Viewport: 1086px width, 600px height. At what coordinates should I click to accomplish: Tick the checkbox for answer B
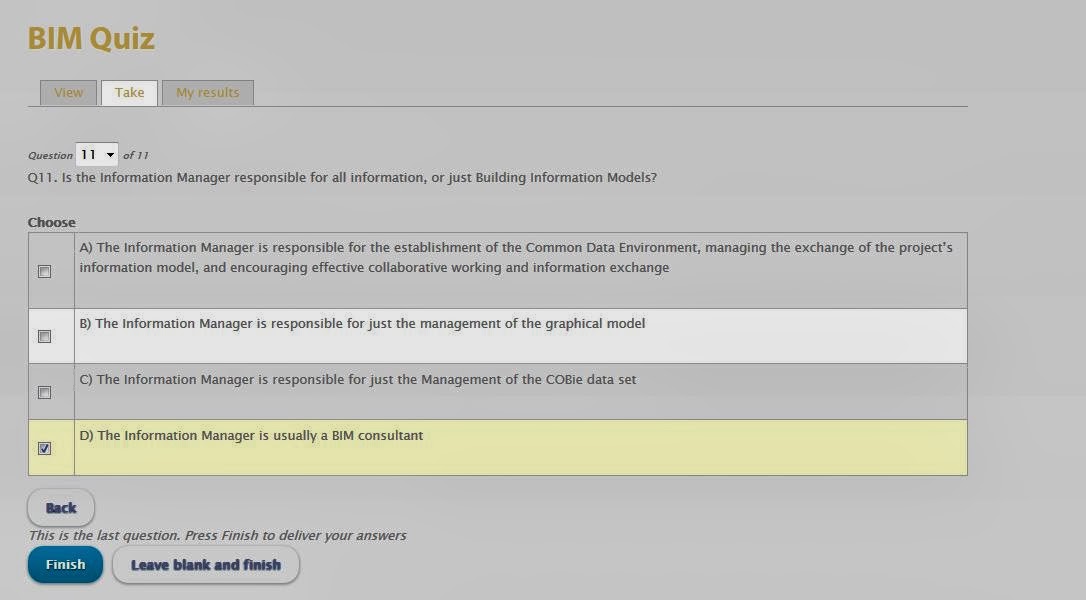pyautogui.click(x=44, y=337)
